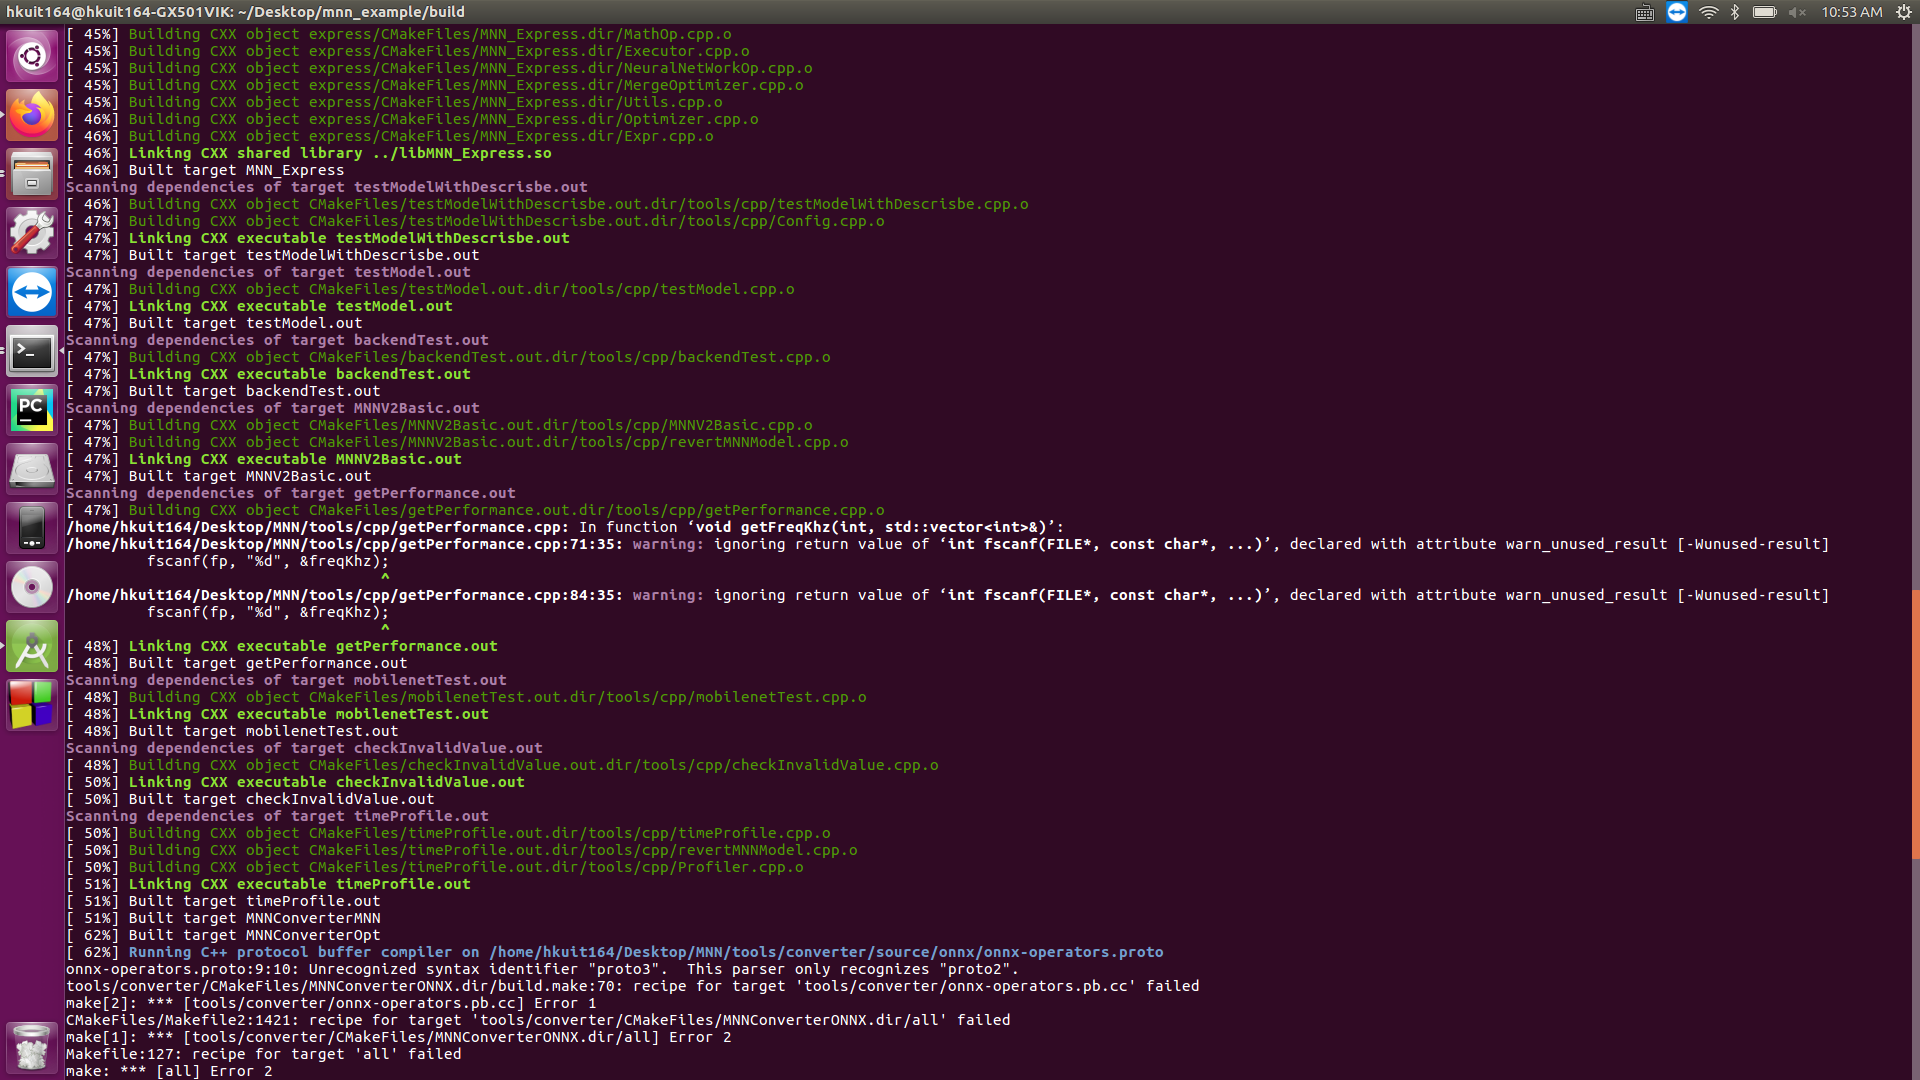
Task: Open System Settings tools icon in dock
Action: click(32, 231)
